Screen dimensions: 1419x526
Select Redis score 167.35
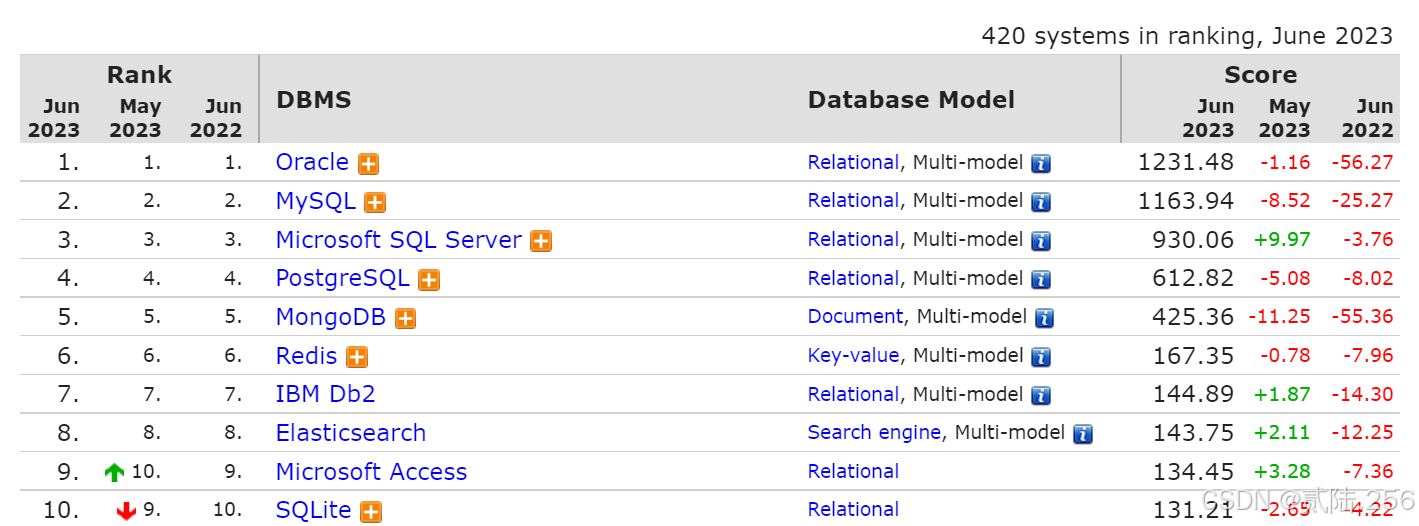point(1193,356)
